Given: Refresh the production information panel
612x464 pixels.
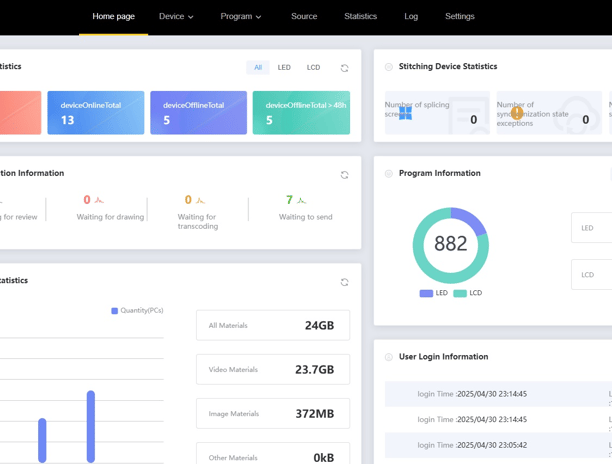Looking at the screenshot, I should click(344, 175).
